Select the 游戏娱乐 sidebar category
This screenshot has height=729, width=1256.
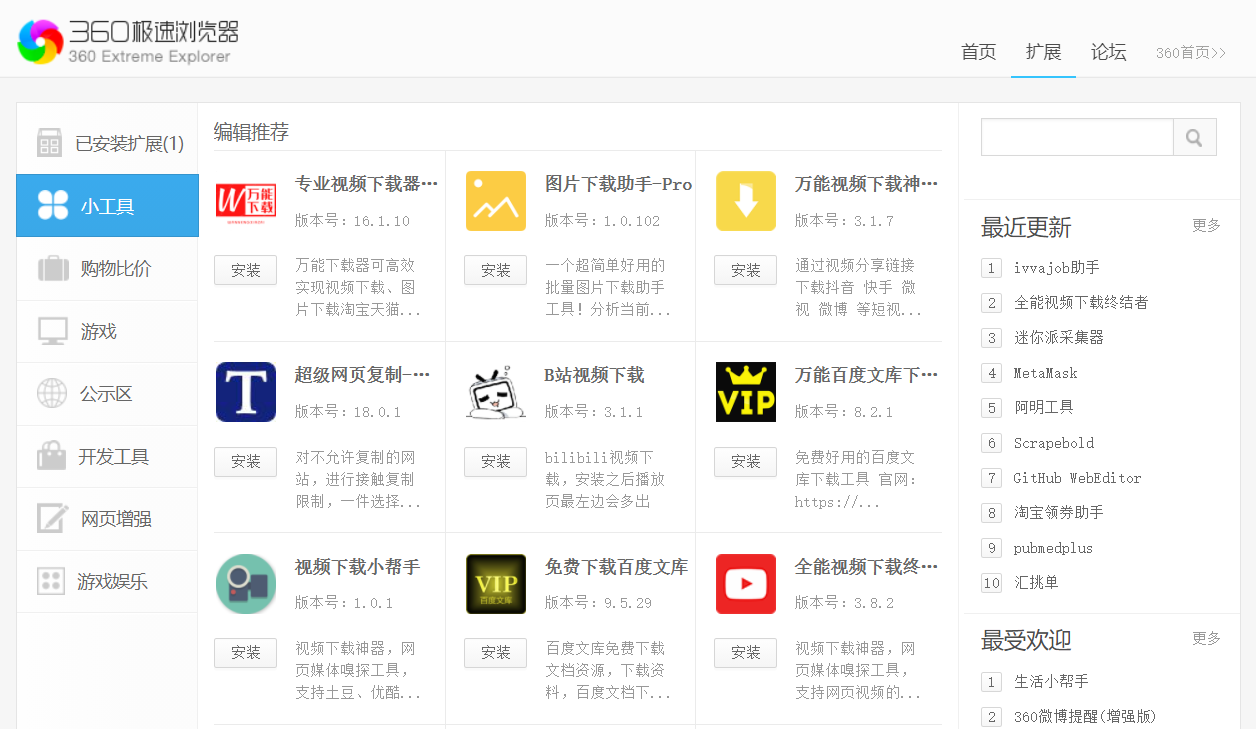click(107, 581)
